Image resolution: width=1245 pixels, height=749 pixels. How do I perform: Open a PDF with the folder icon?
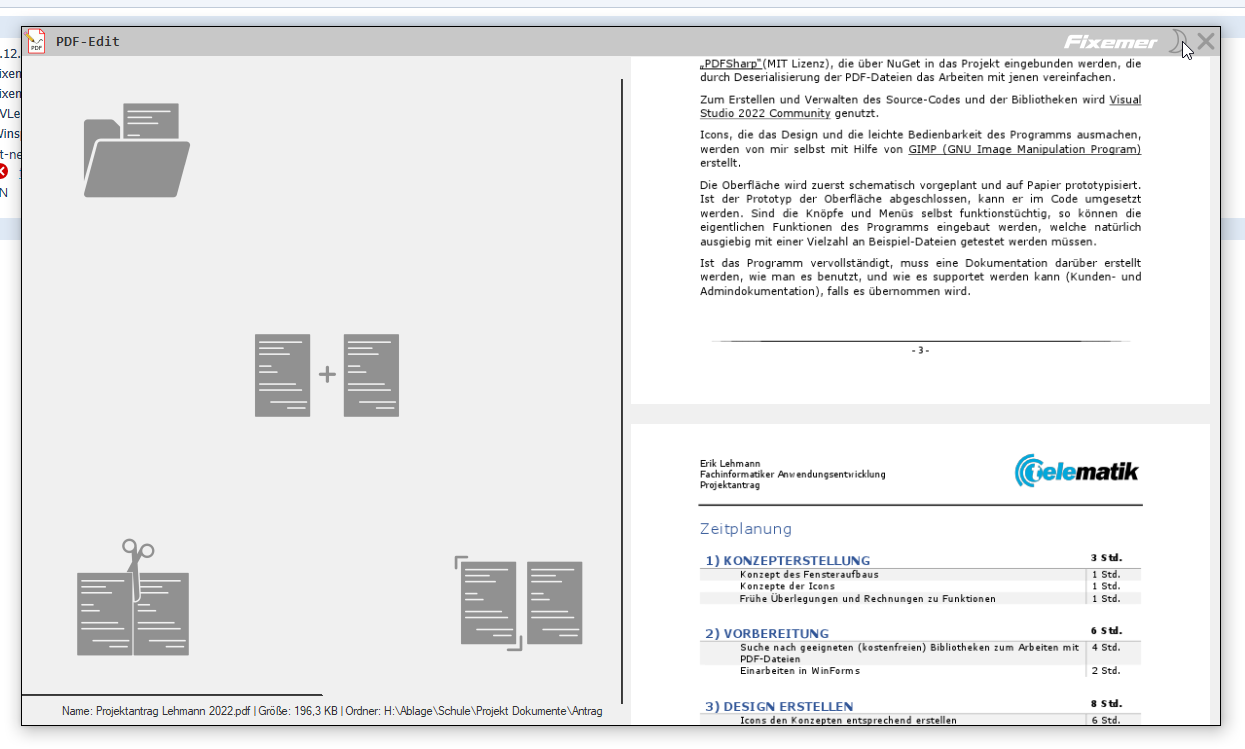pyautogui.click(x=136, y=151)
